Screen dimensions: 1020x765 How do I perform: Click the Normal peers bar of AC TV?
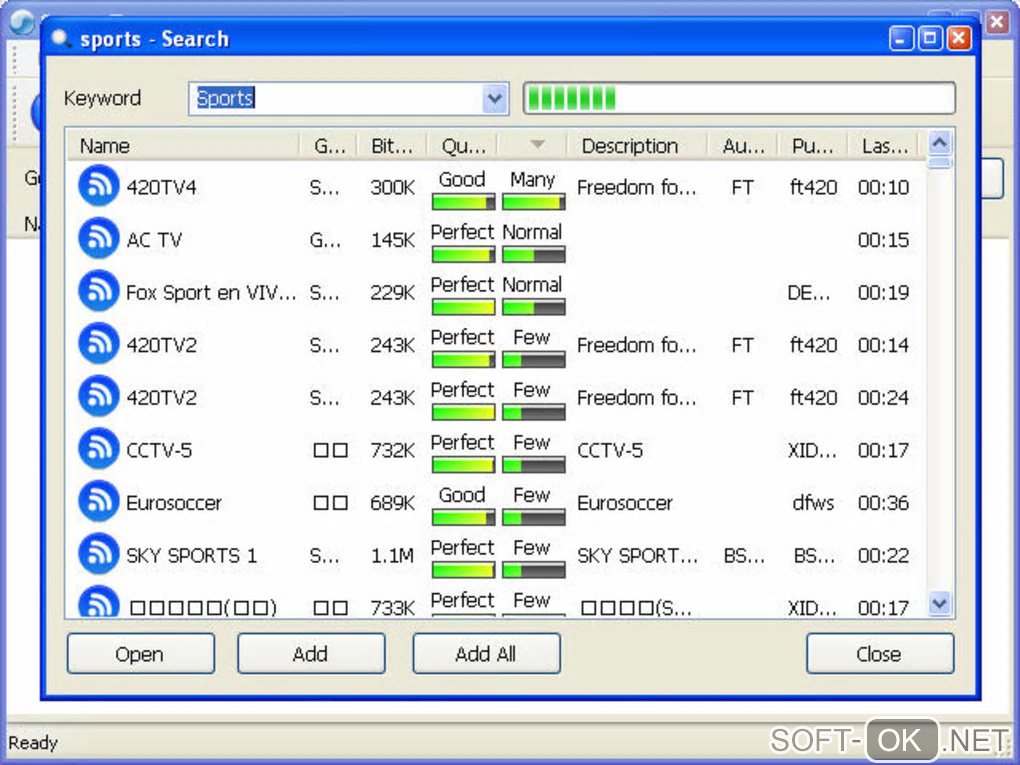pos(533,255)
